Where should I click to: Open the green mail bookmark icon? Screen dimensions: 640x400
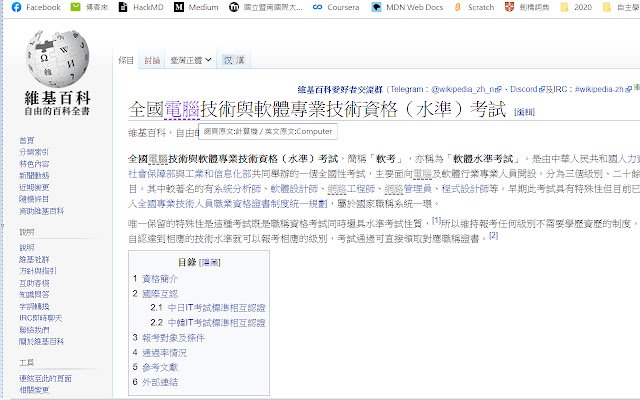point(76,7)
